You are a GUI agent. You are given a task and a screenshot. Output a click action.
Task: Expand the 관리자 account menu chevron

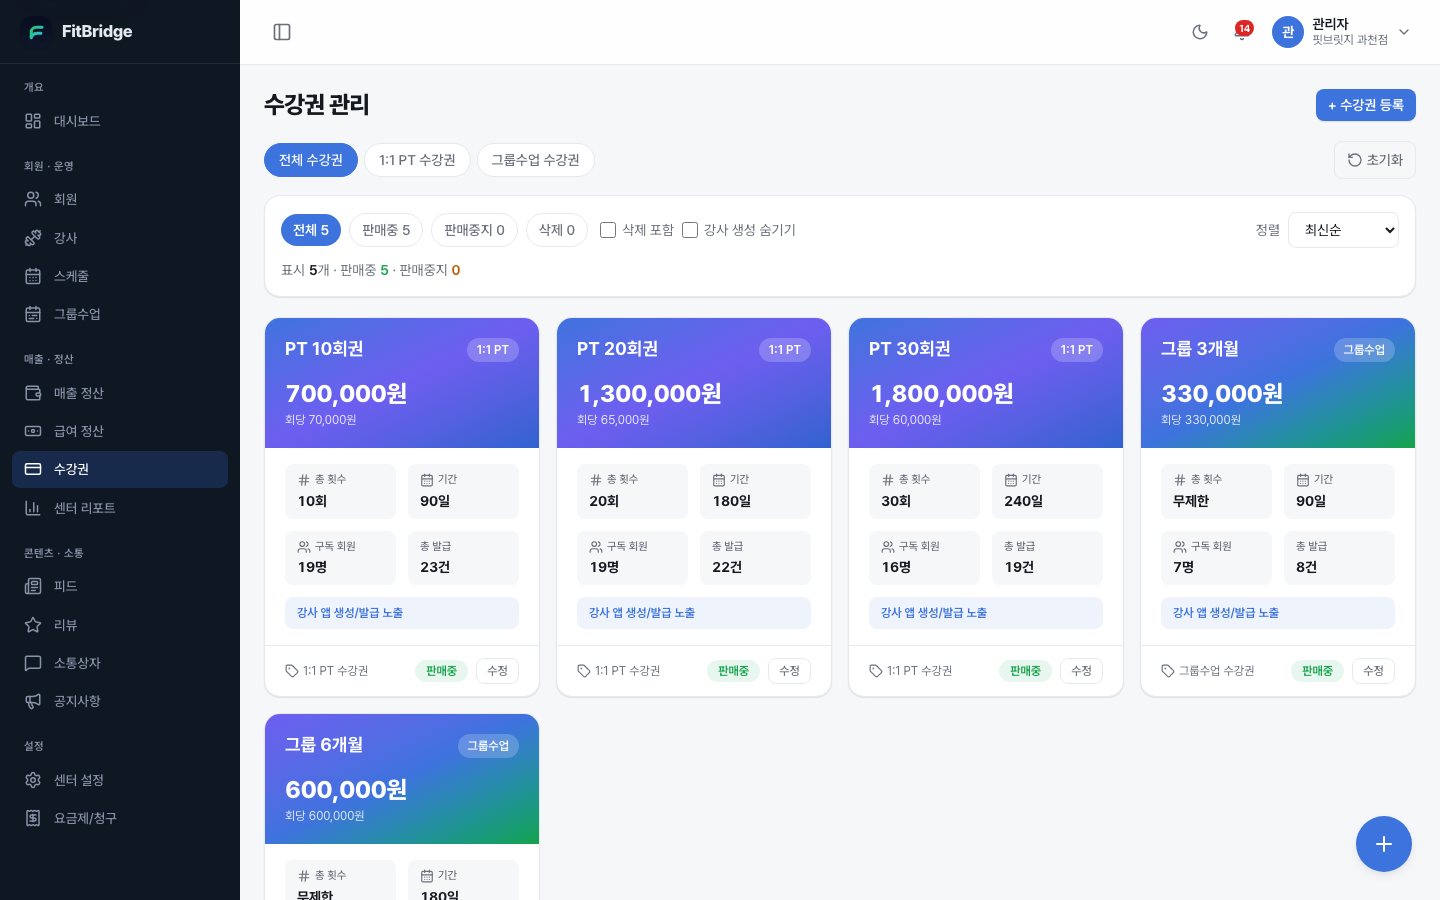coord(1404,32)
